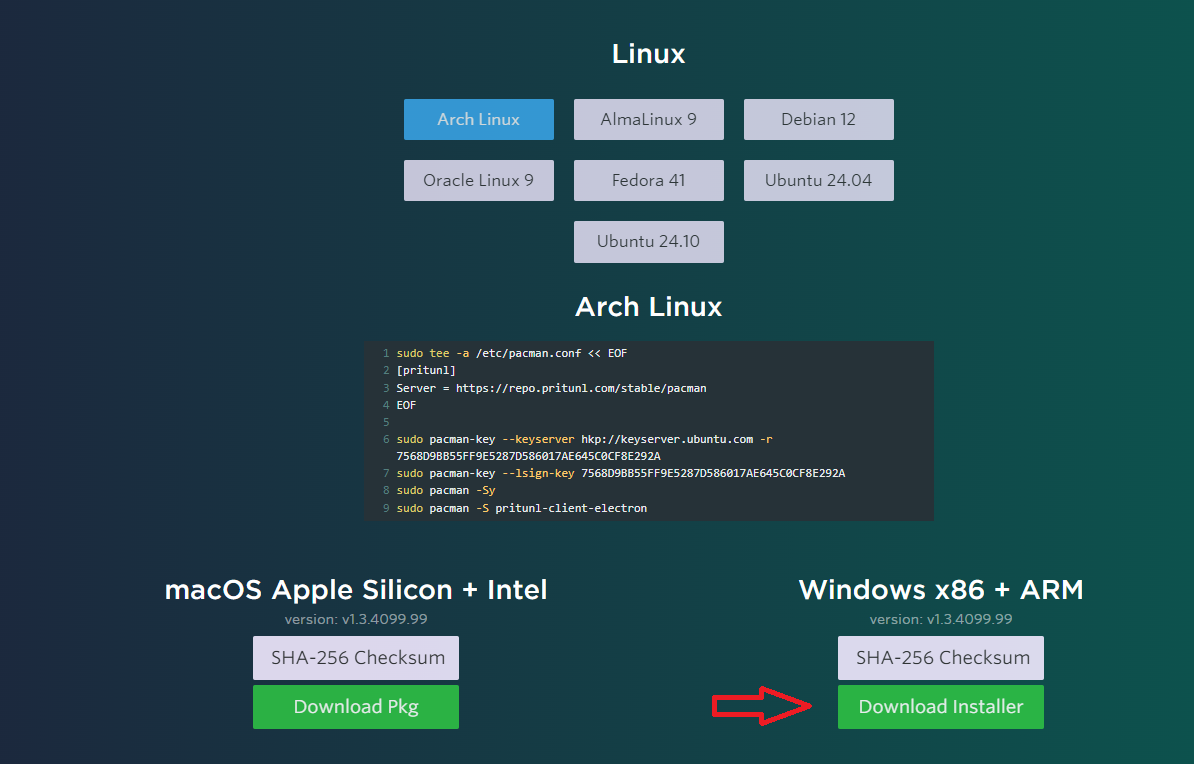Pick the Ubuntu 24.04 button
The width and height of the screenshot is (1194, 764).
pyautogui.click(x=819, y=181)
